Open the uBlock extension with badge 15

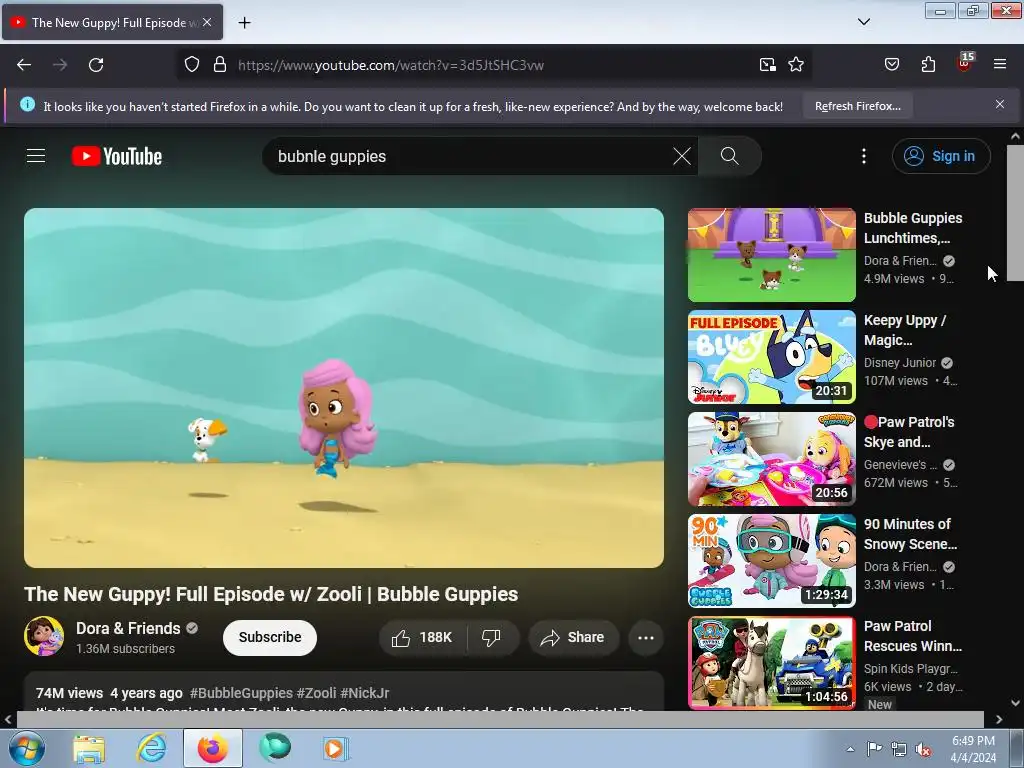(965, 63)
